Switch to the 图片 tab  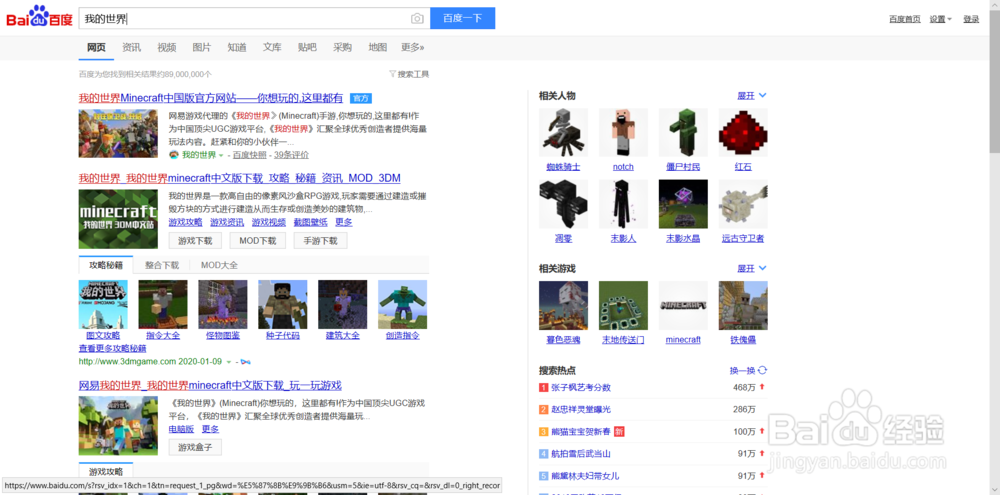tap(202, 47)
